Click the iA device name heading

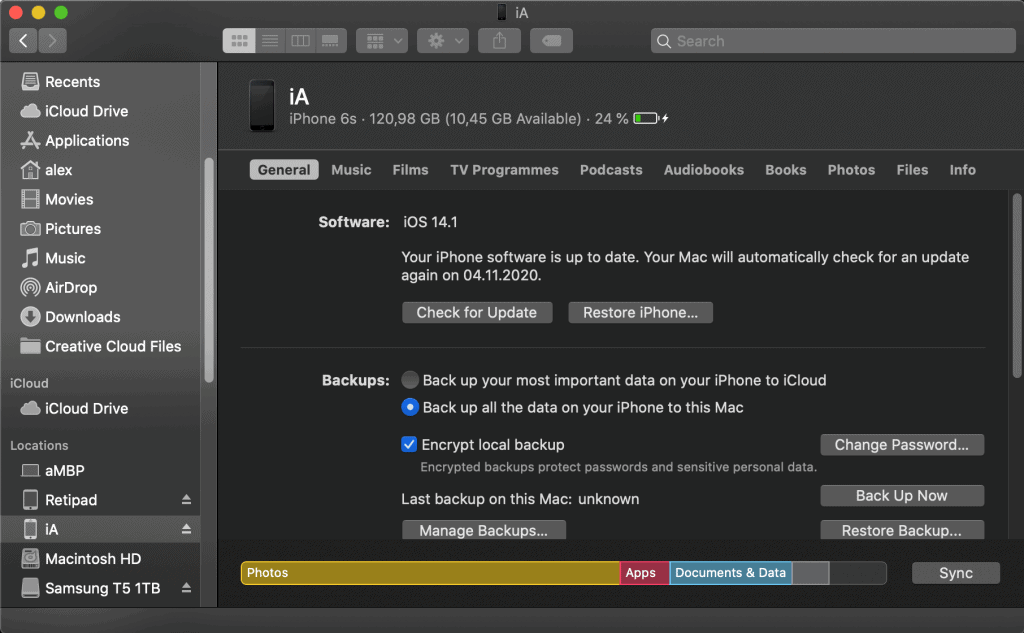click(299, 97)
